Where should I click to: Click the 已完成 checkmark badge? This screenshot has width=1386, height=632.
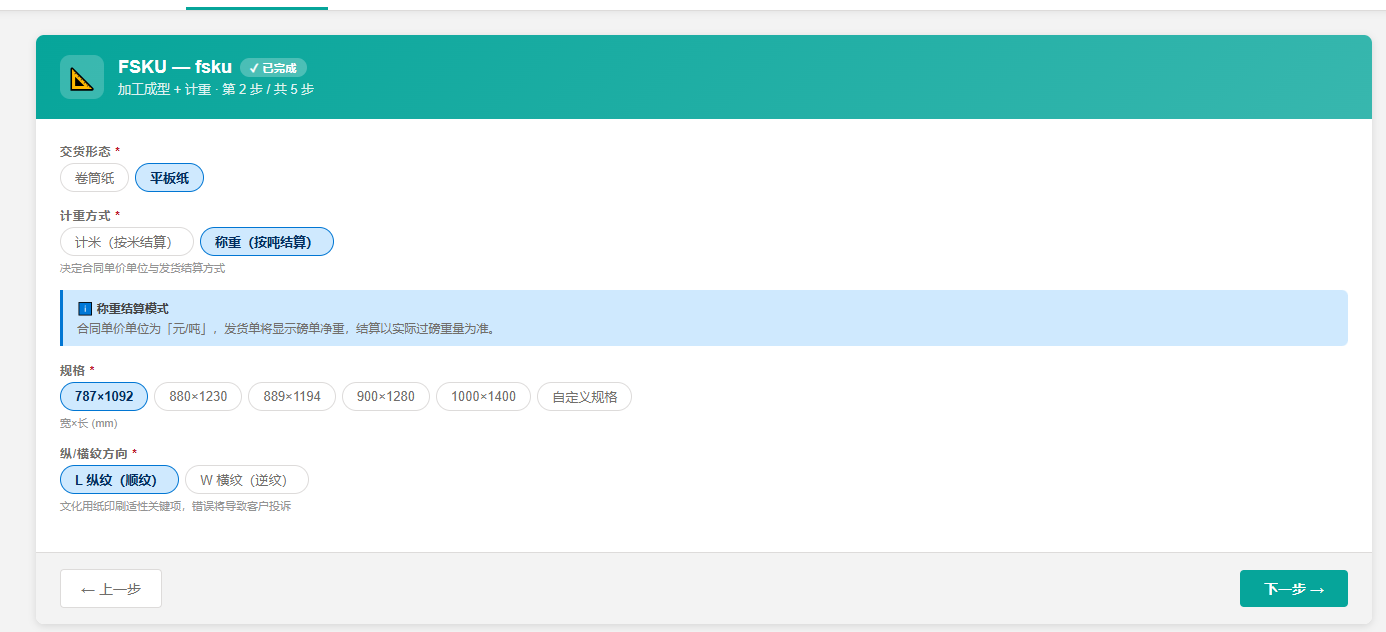tap(273, 68)
